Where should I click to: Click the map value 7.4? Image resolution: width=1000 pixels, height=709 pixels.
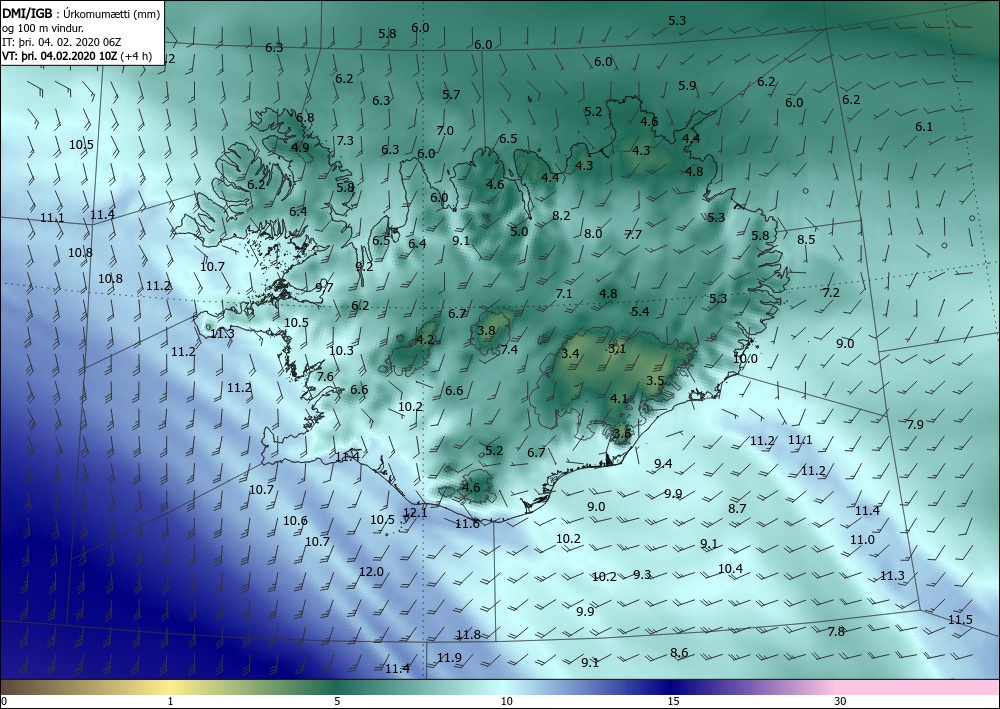pos(509,349)
